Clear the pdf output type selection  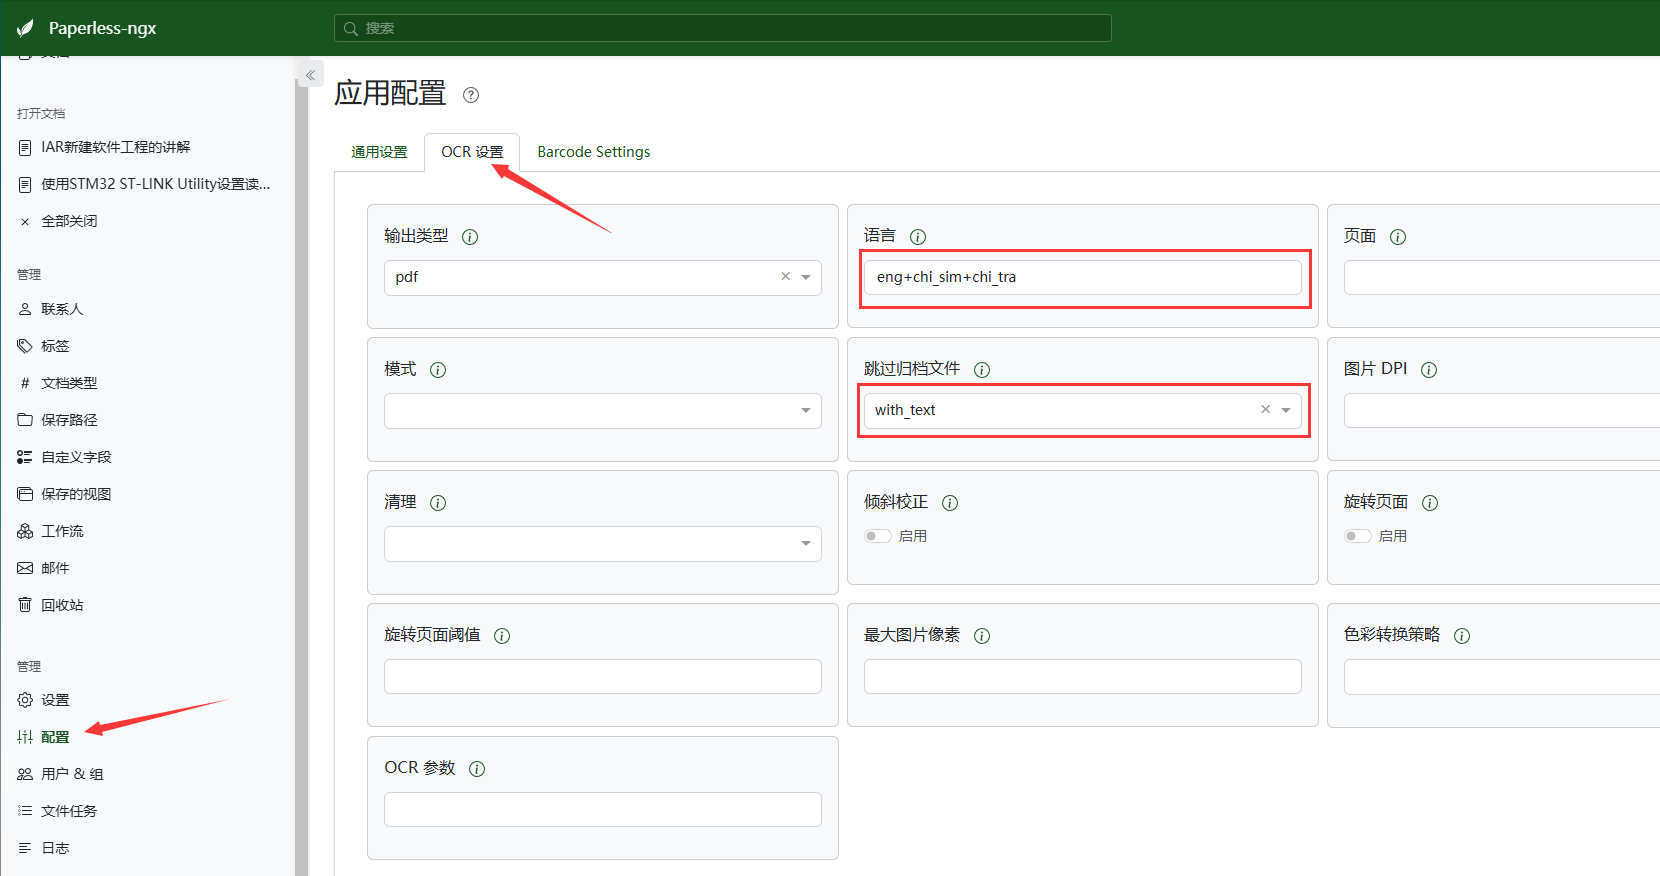tap(785, 277)
